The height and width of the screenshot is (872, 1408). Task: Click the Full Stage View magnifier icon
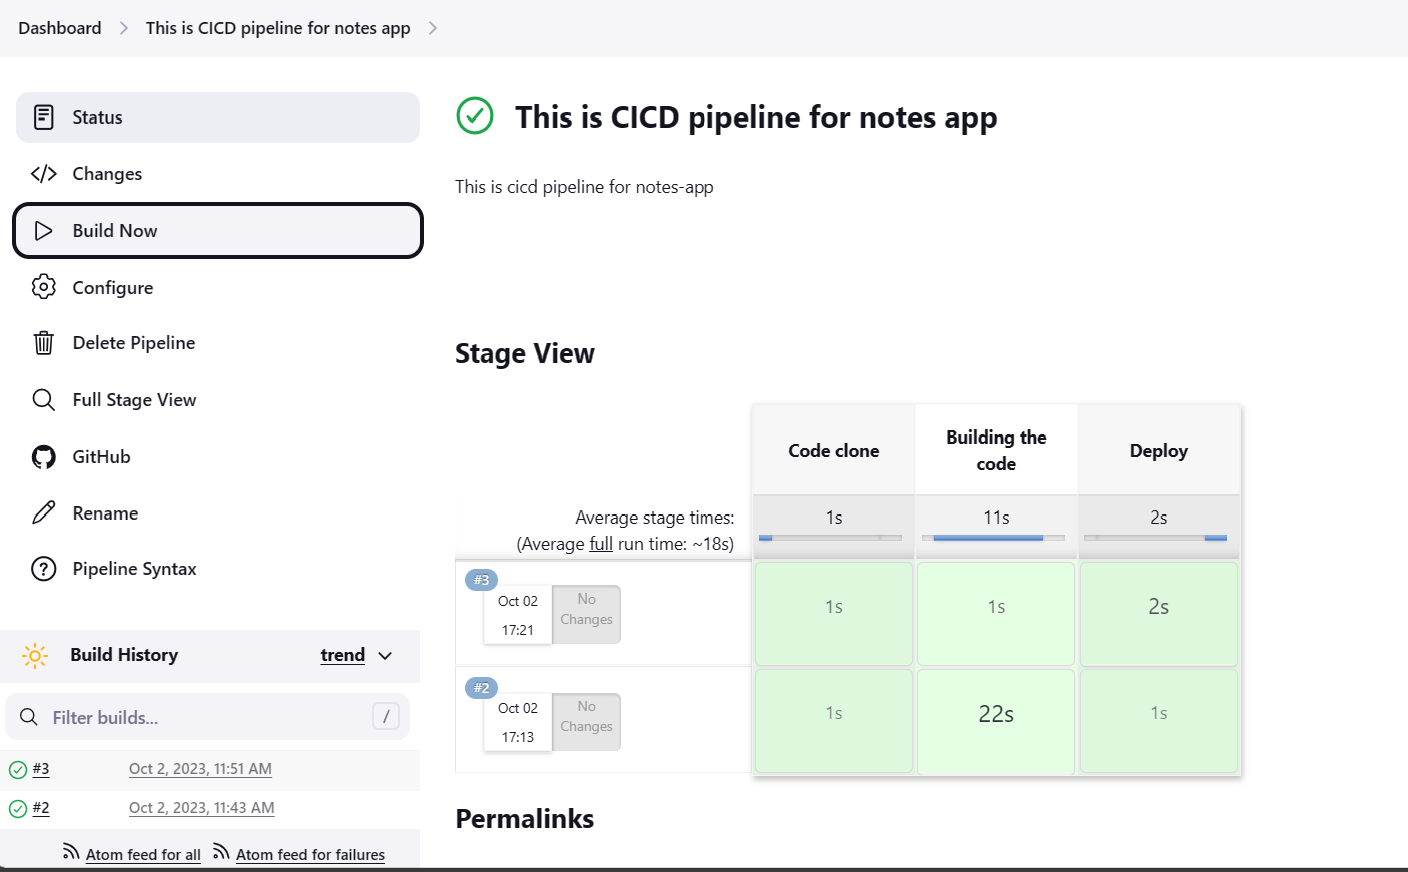click(x=43, y=400)
